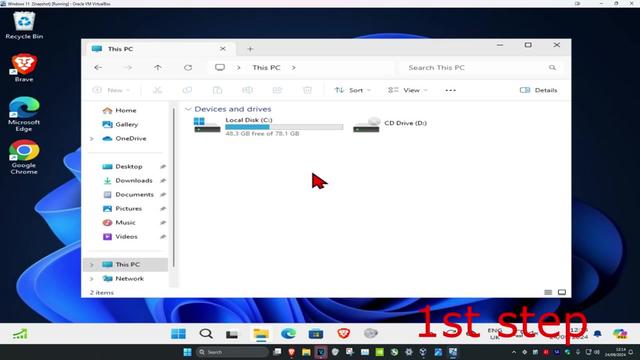
Task: Open OneDrive in the navigation pane
Action: (130, 139)
